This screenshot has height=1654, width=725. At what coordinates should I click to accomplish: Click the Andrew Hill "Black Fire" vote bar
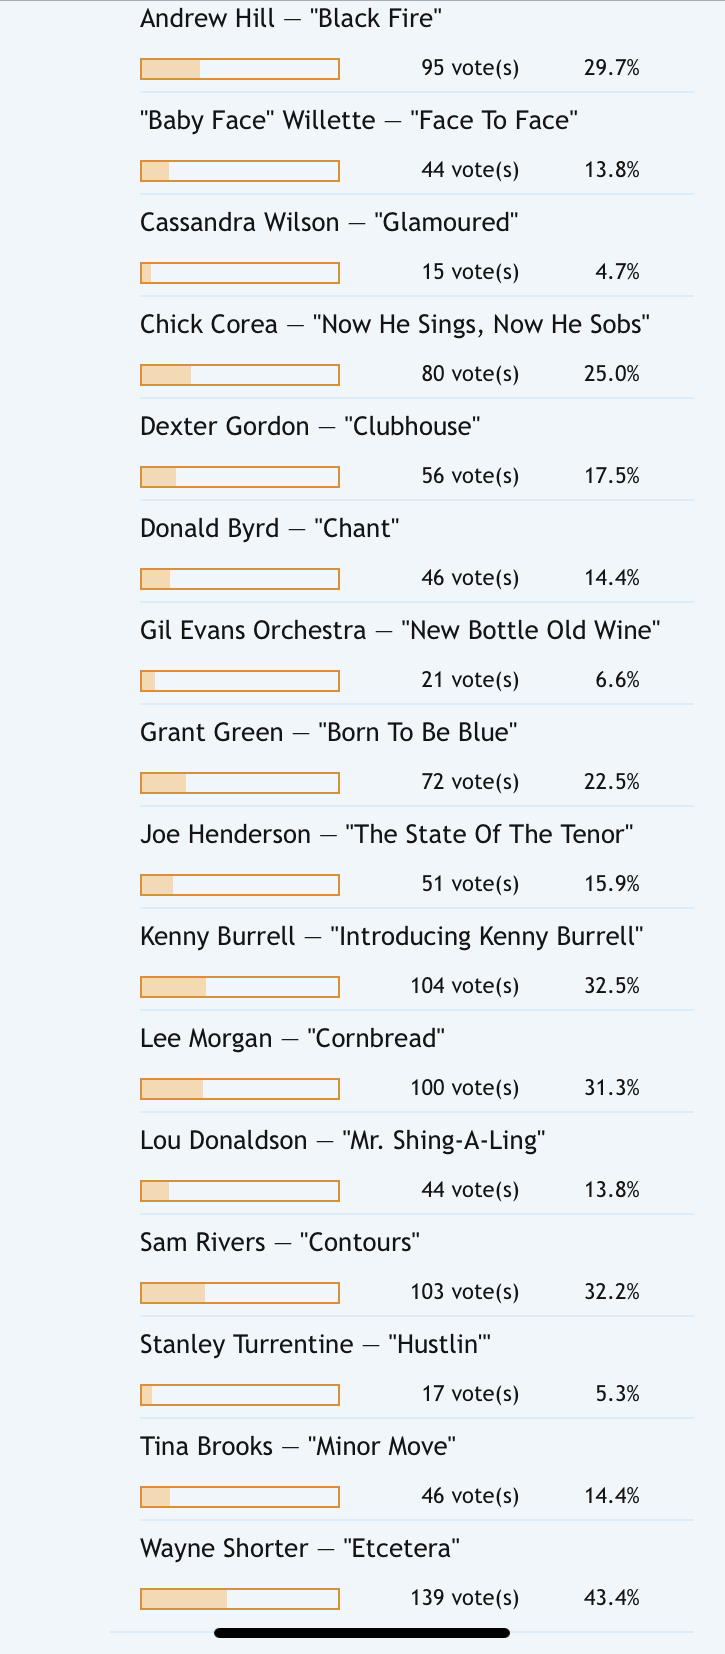point(240,69)
